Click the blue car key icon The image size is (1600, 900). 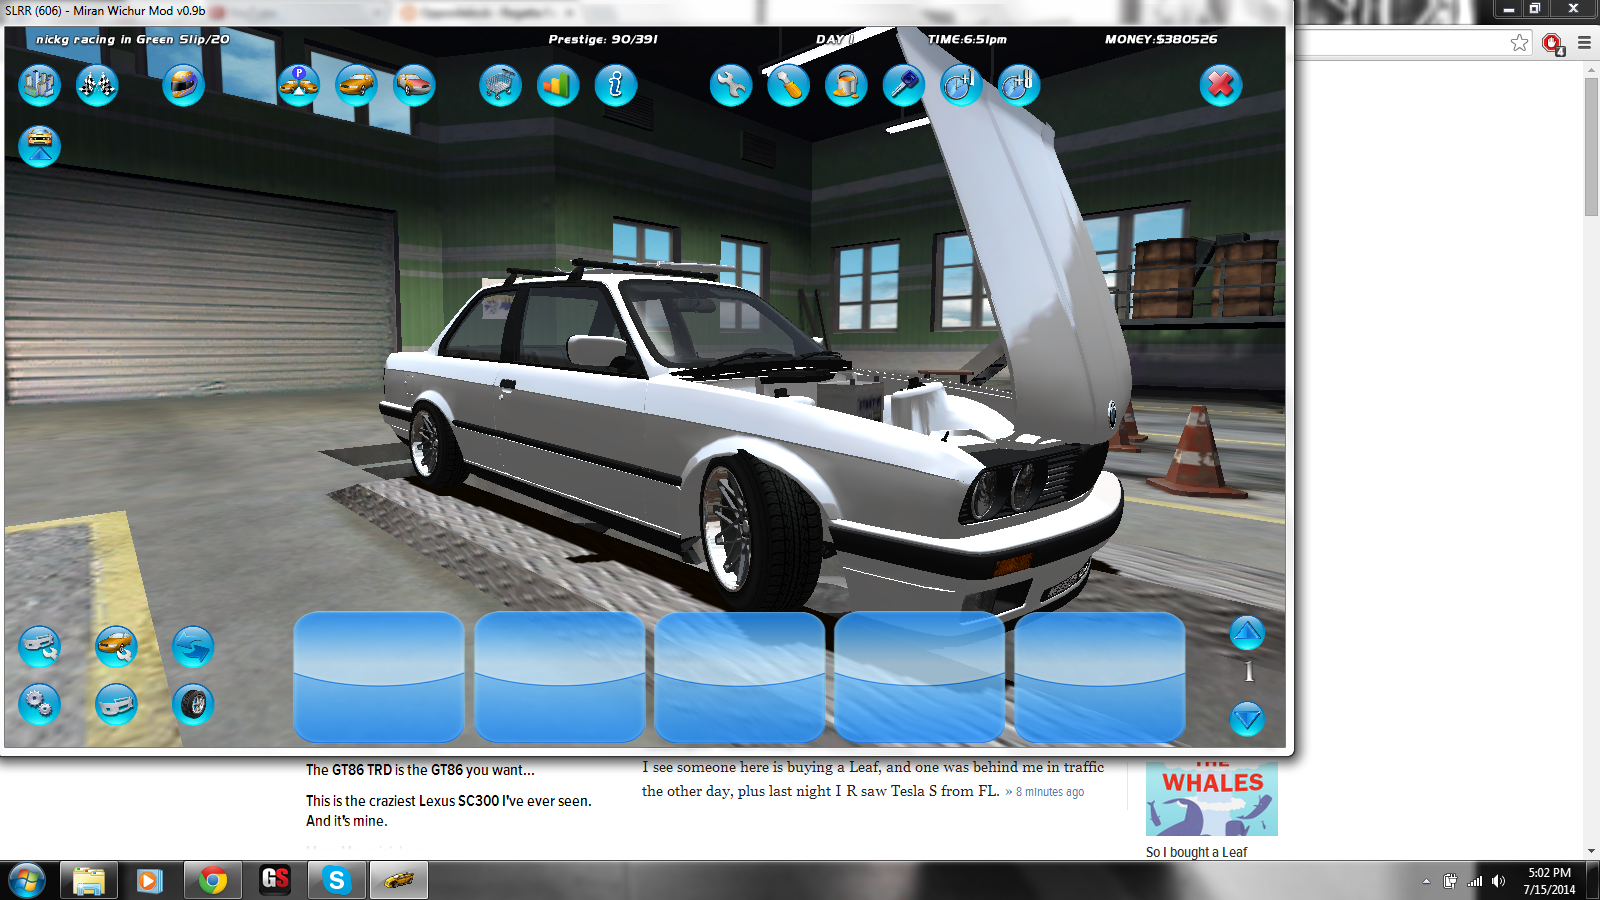[x=904, y=85]
